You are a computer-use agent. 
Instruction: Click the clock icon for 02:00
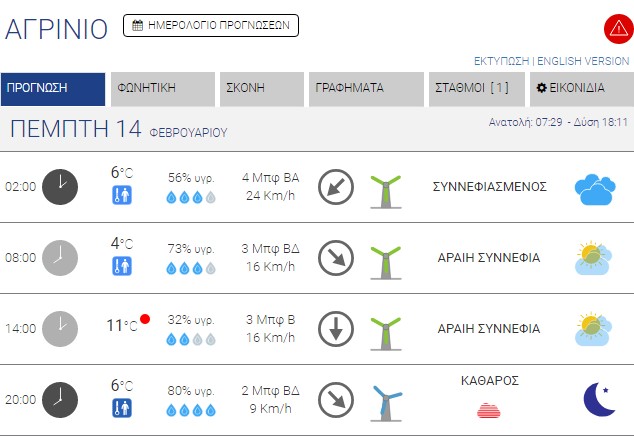click(60, 187)
